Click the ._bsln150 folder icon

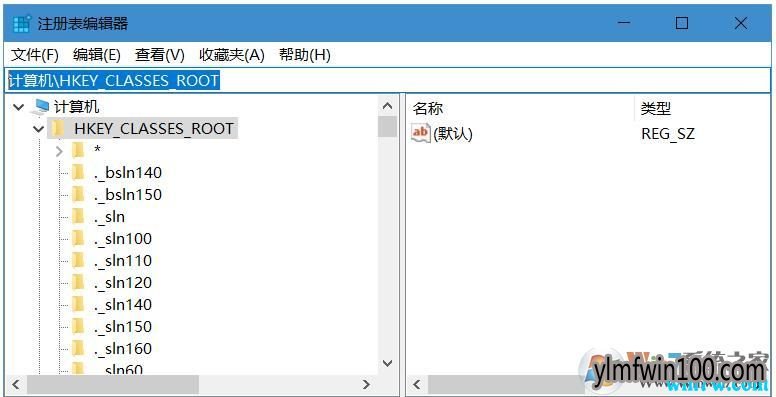[78, 195]
